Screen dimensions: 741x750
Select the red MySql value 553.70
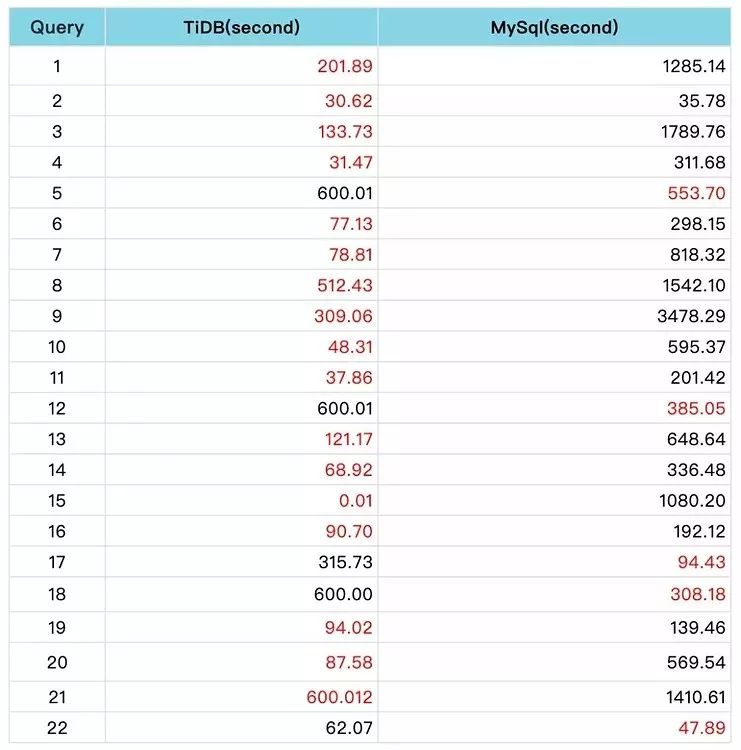tap(697, 192)
